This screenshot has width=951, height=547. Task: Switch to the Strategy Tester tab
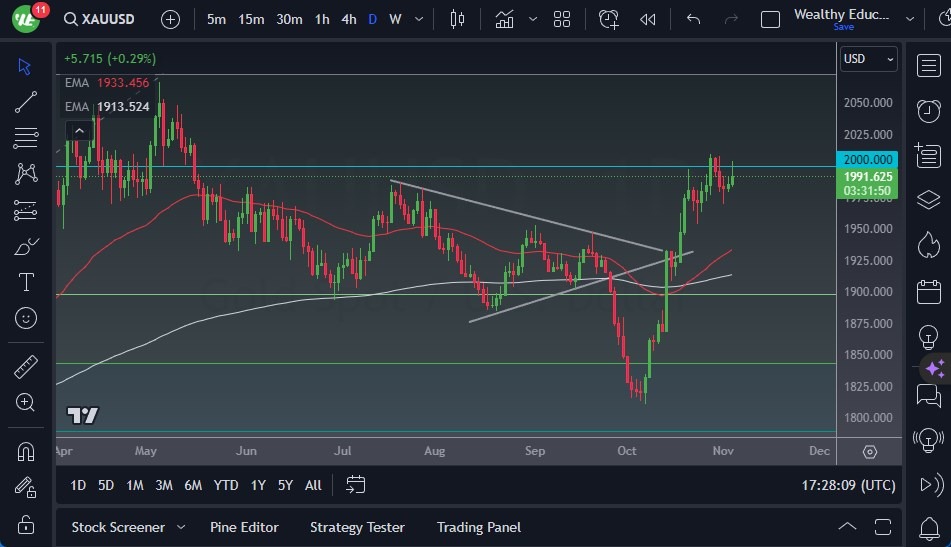pyautogui.click(x=357, y=527)
